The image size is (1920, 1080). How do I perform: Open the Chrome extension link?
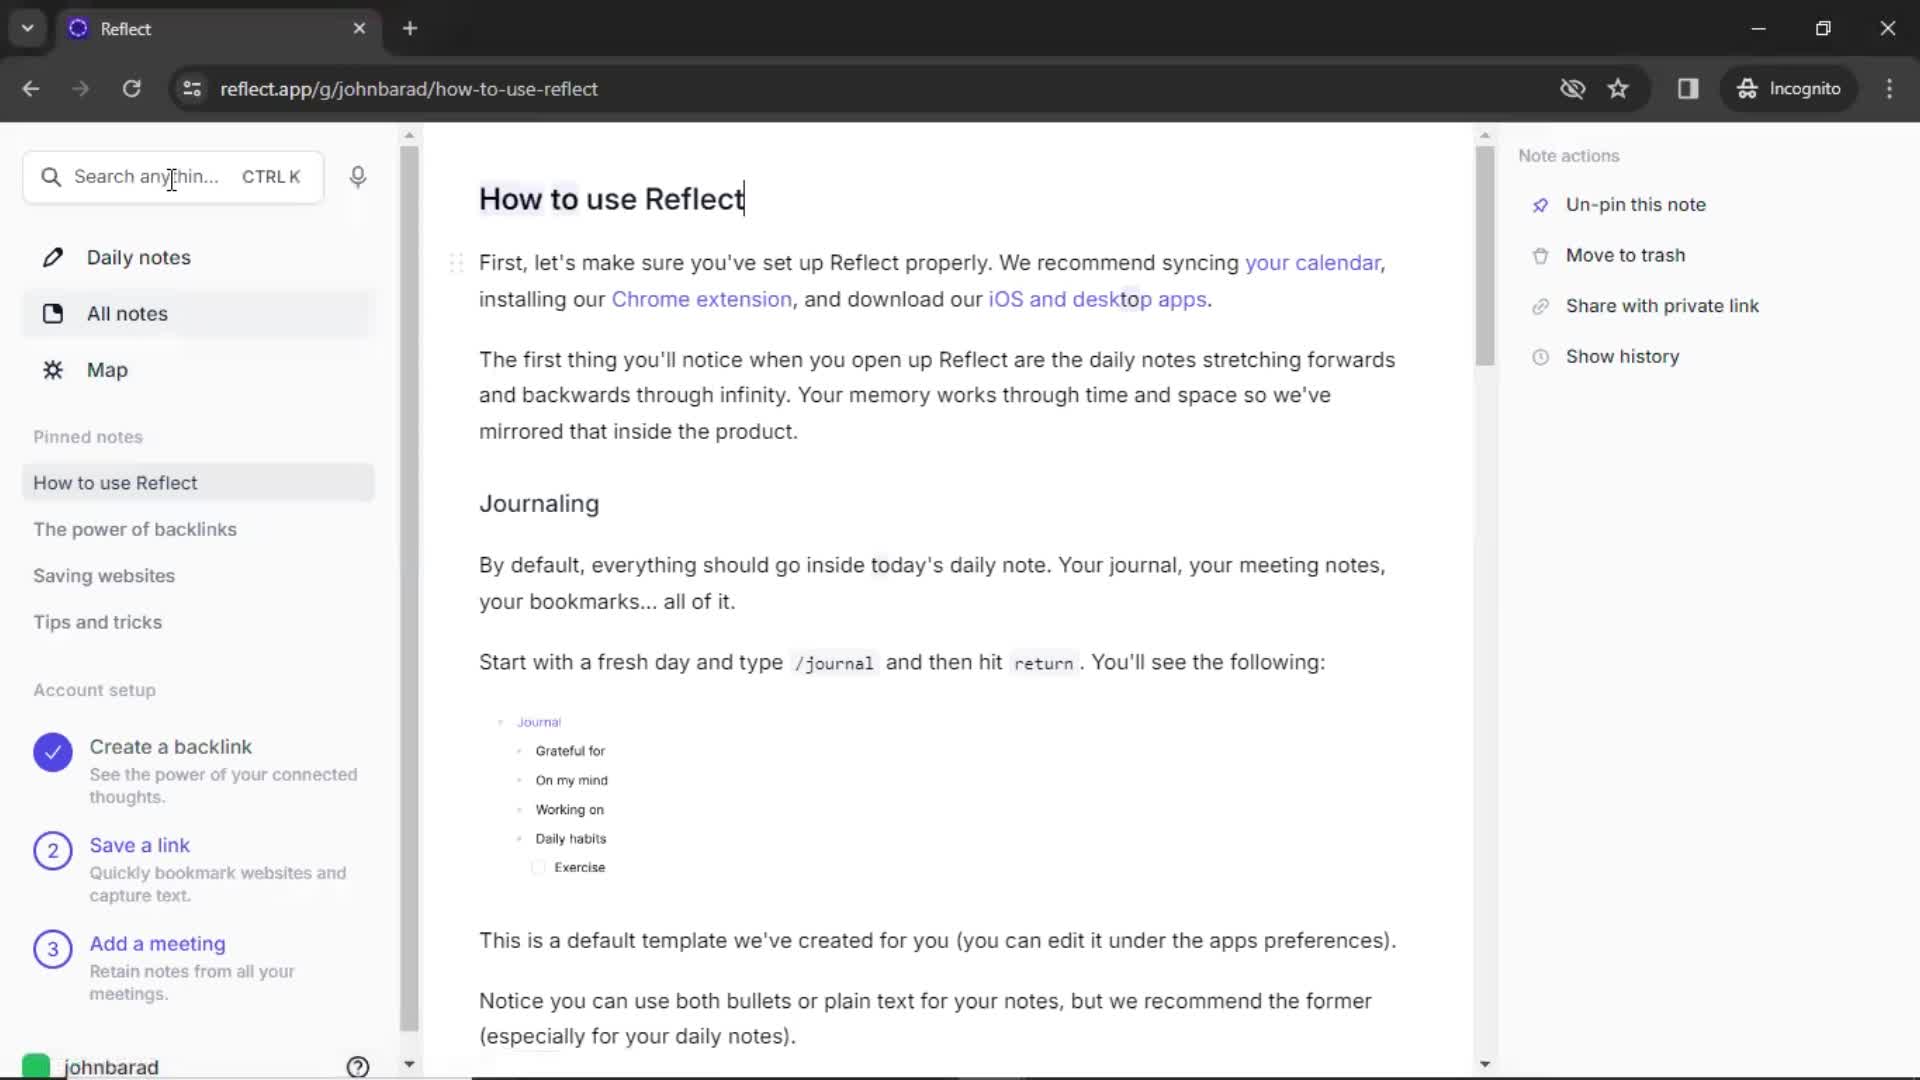[701, 299]
